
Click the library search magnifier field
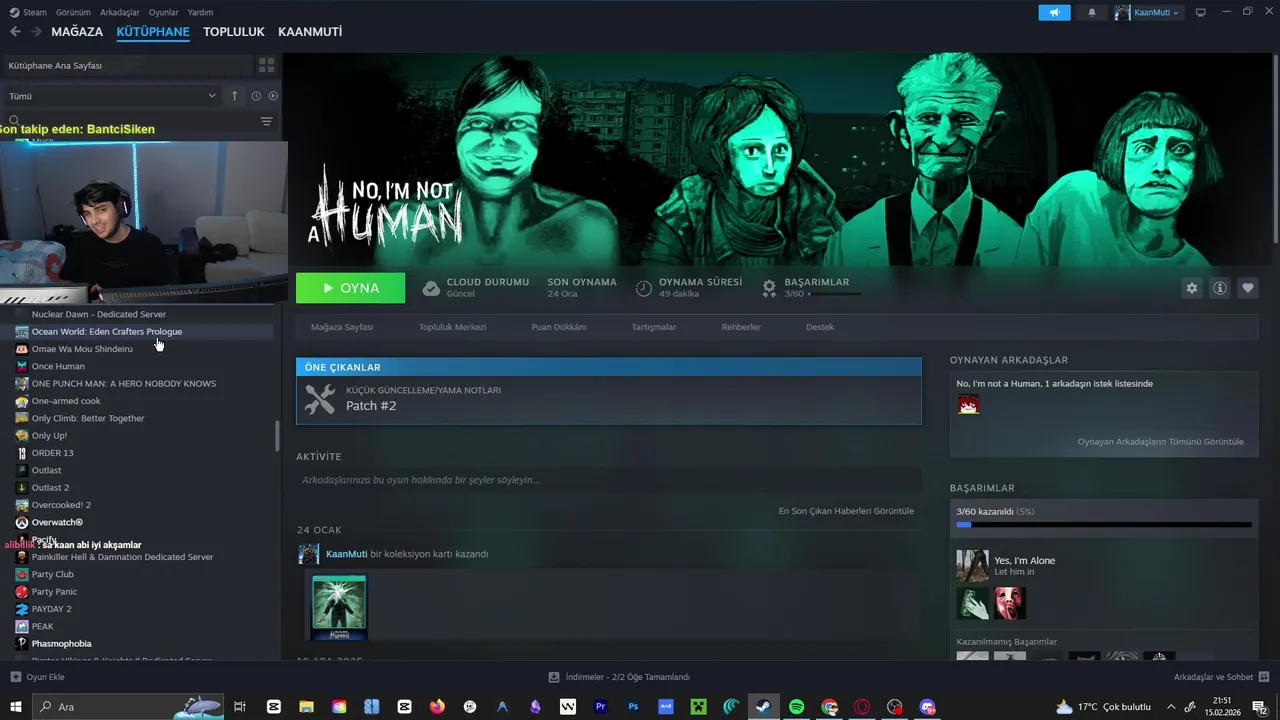[14, 121]
